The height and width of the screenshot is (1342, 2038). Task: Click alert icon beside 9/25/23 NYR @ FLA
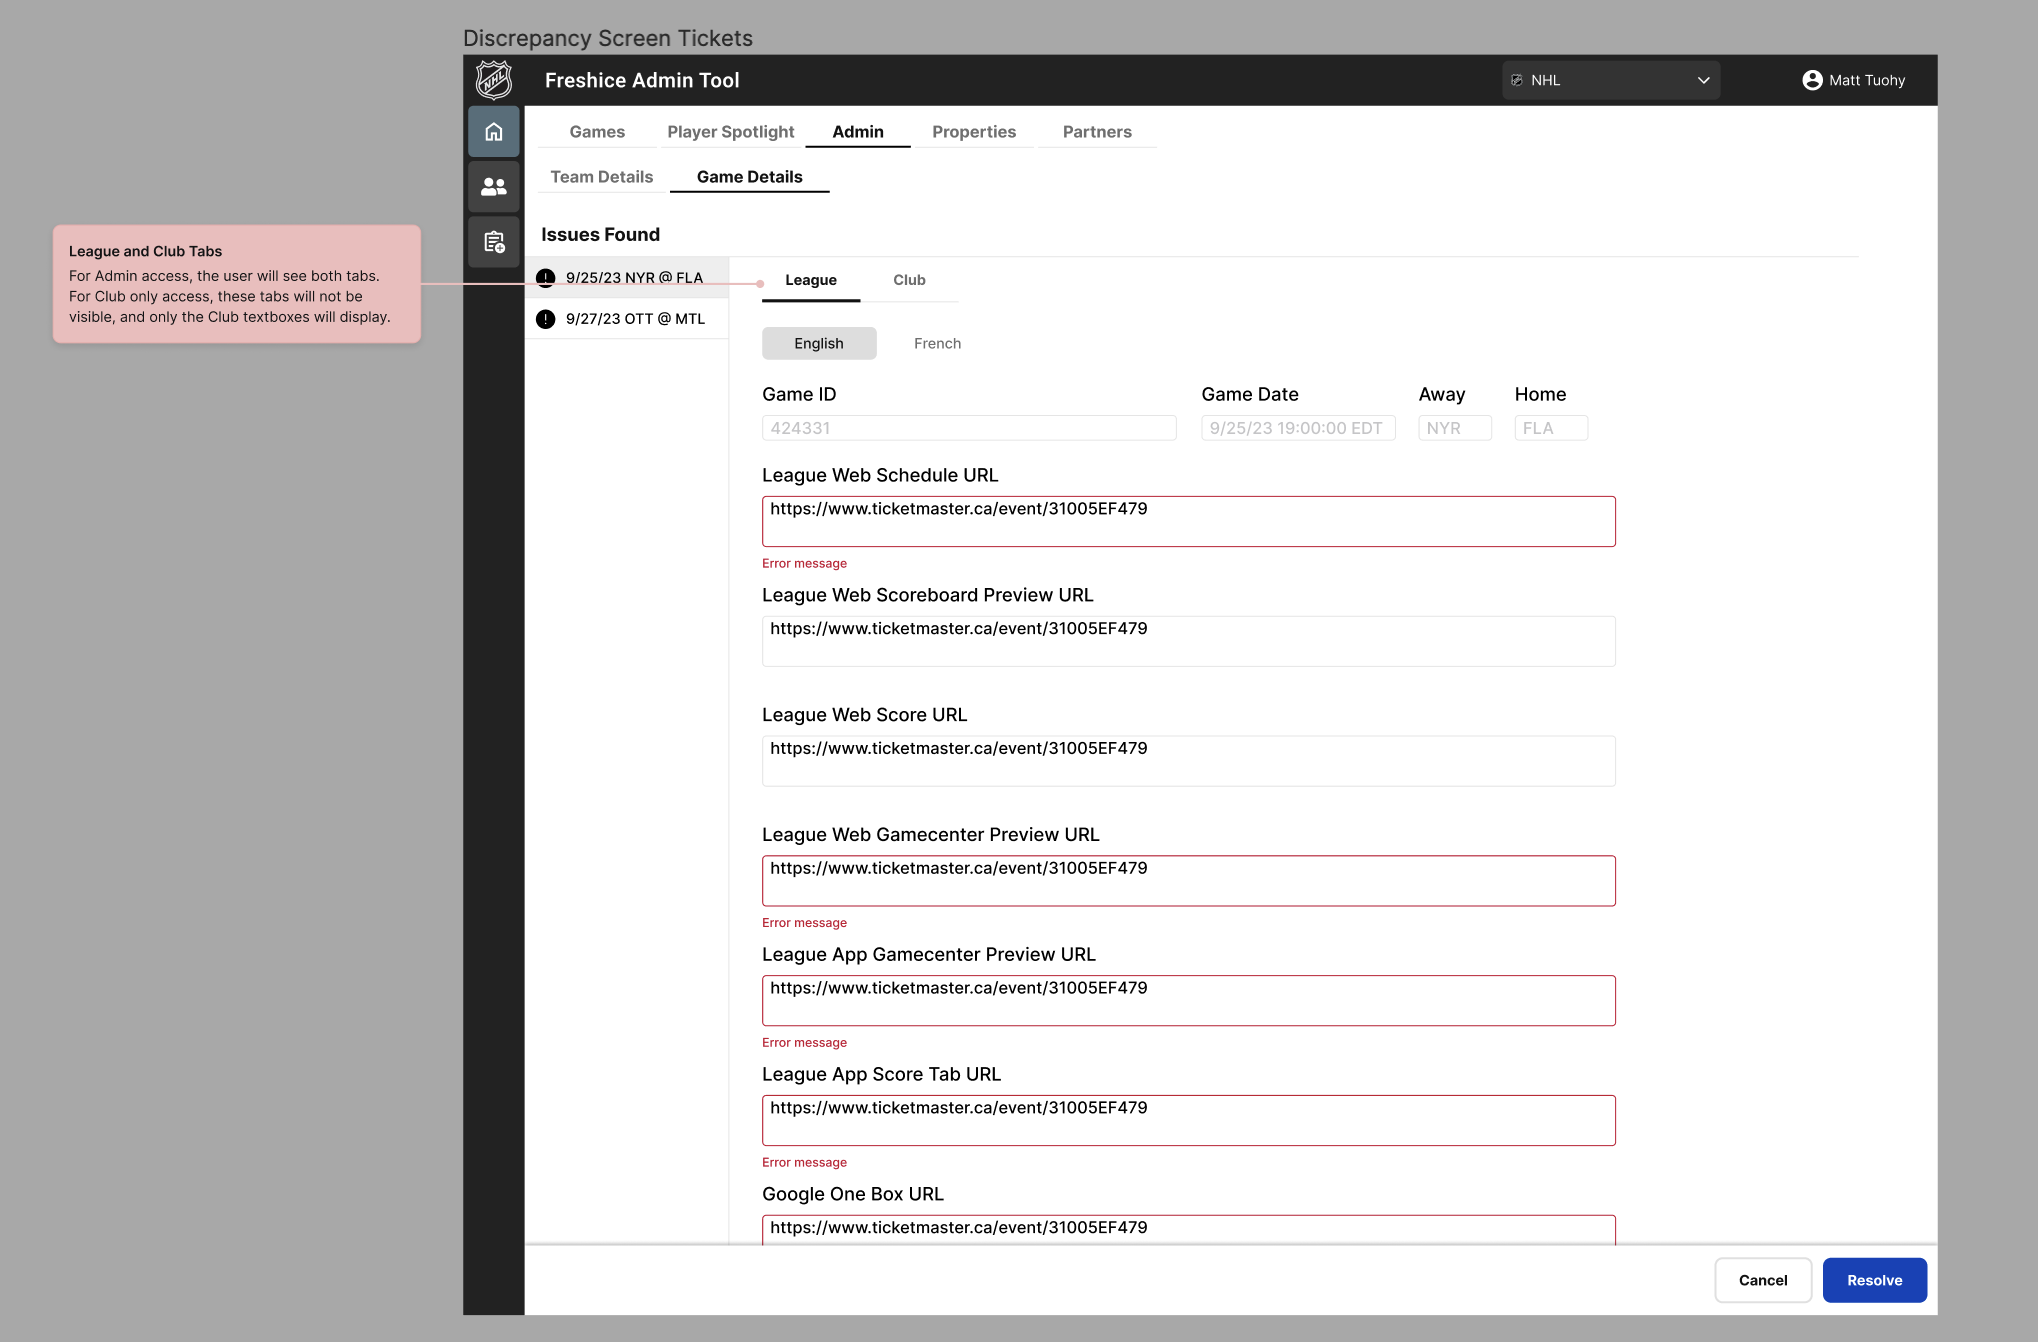tap(546, 278)
